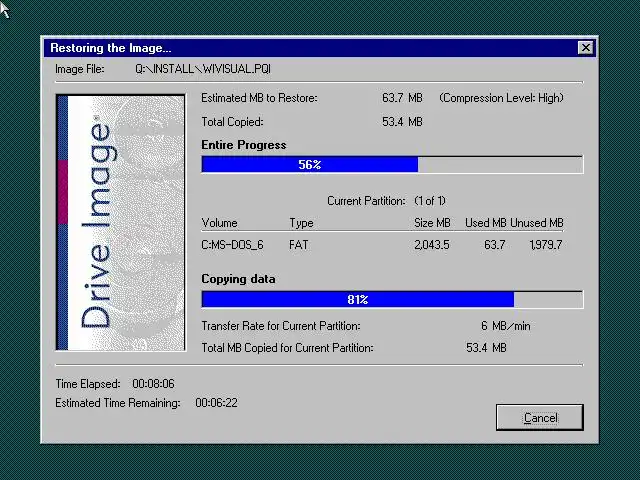
Task: Click the FAT partition type cell
Action: coord(298,245)
